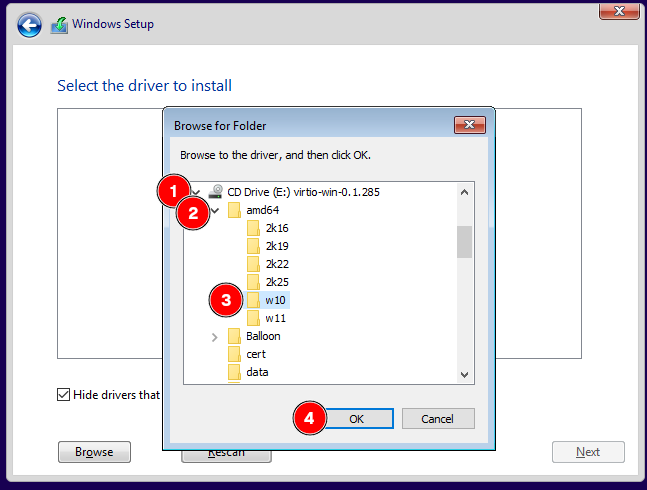Image resolution: width=647 pixels, height=490 pixels.
Task: Cancel the Browse for Folder dialog
Action: click(x=438, y=419)
